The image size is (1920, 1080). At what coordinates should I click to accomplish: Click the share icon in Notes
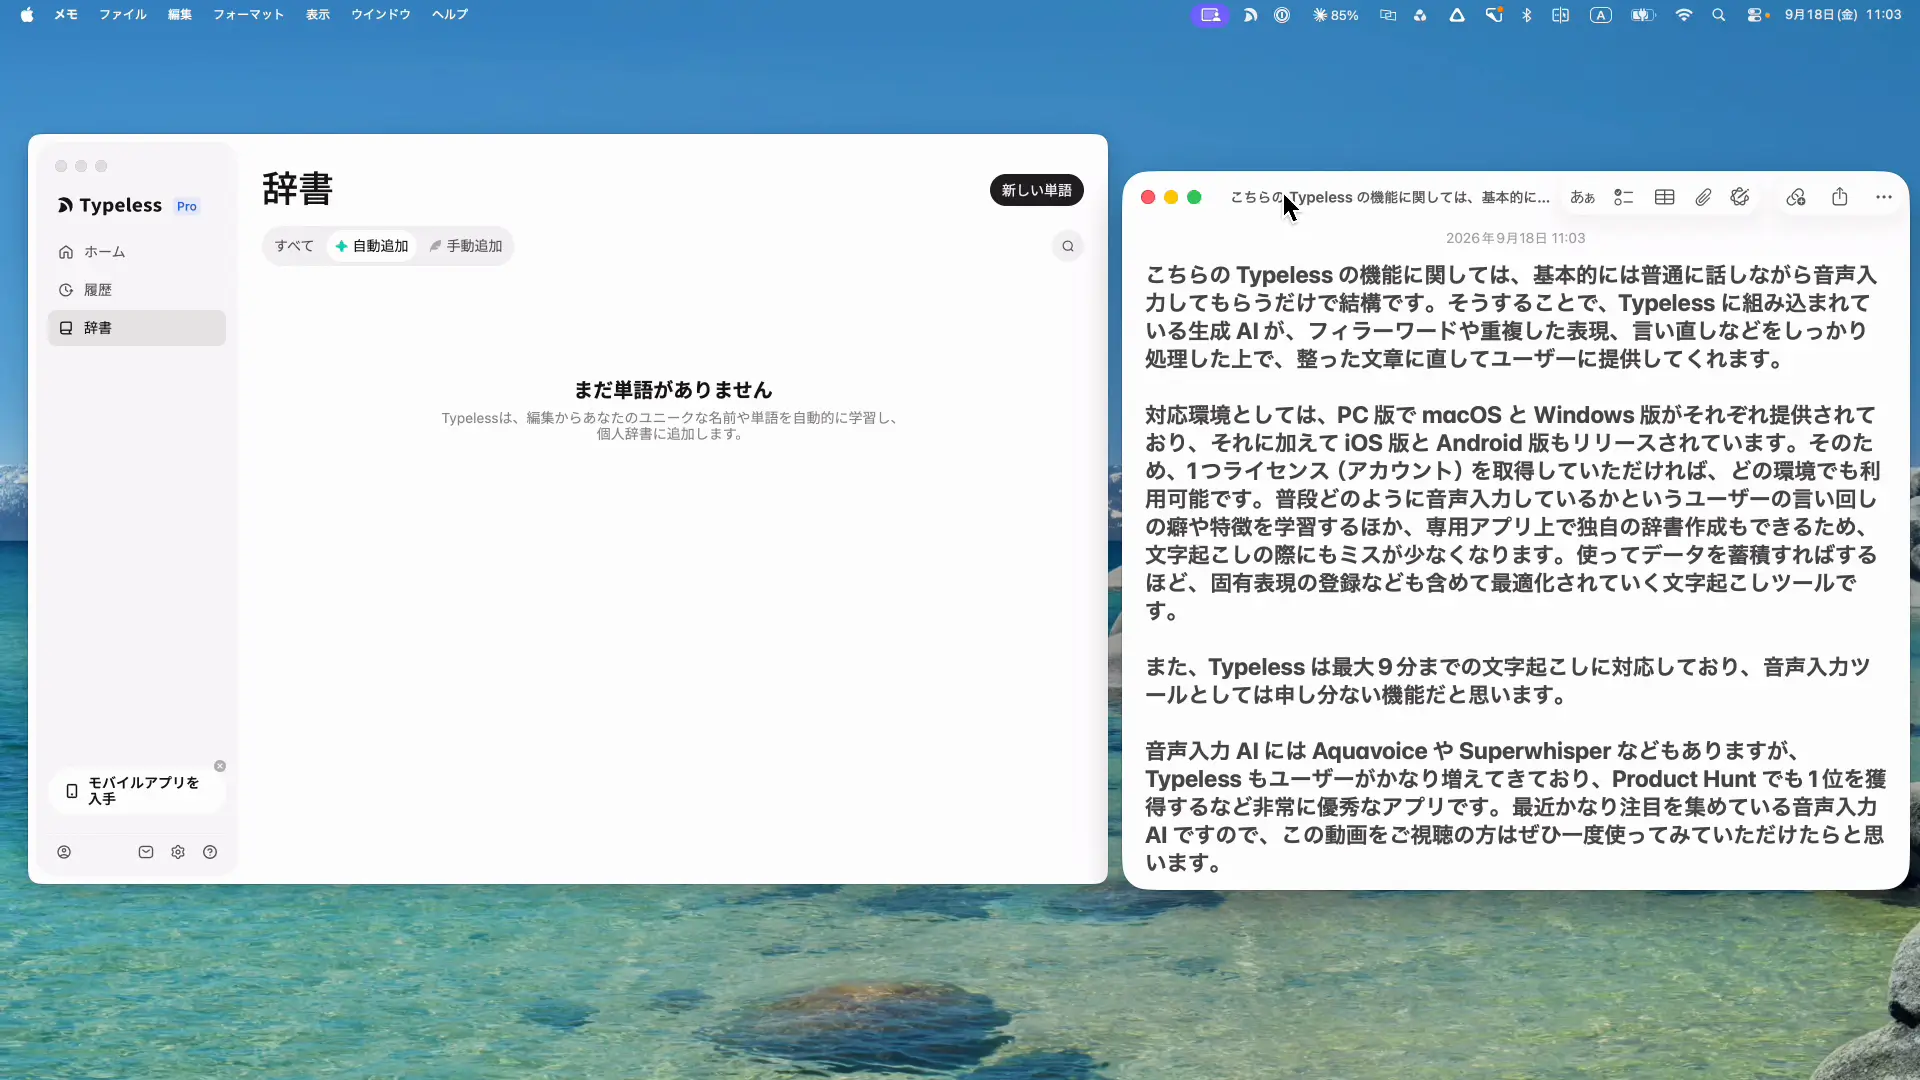pyautogui.click(x=1840, y=197)
